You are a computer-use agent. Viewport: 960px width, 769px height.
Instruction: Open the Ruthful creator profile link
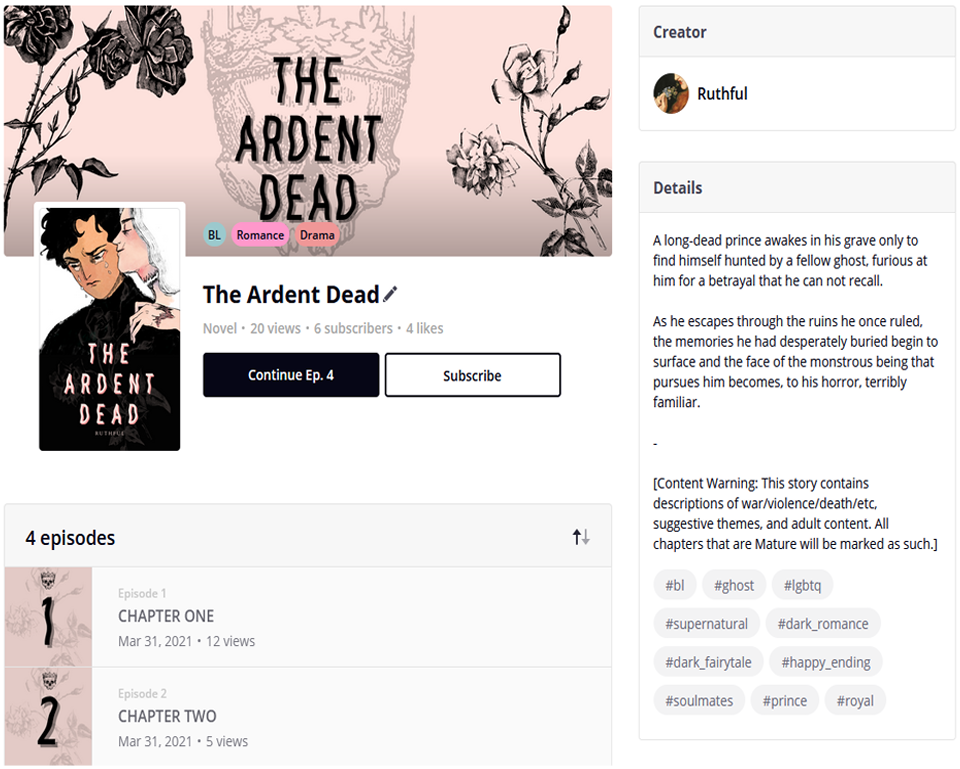tap(722, 94)
